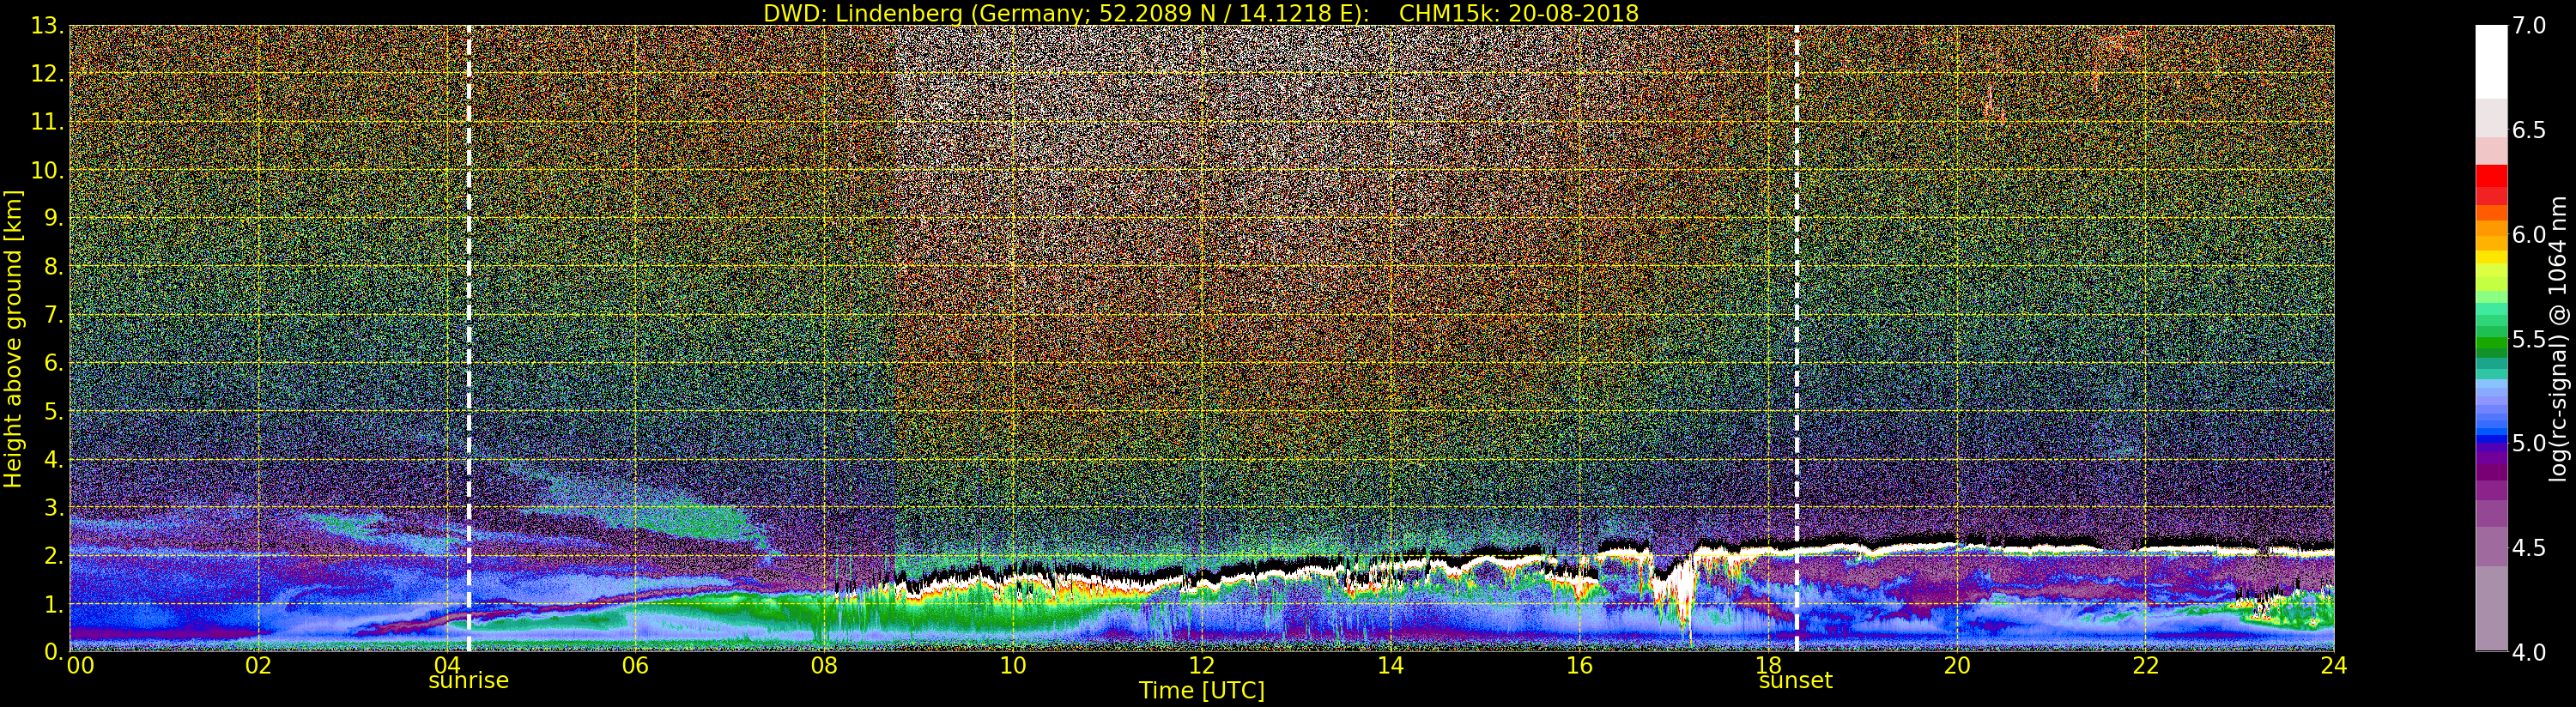The width and height of the screenshot is (2576, 707).
Task: Click the colorbar tick label 4.5
Action: [x=2528, y=548]
